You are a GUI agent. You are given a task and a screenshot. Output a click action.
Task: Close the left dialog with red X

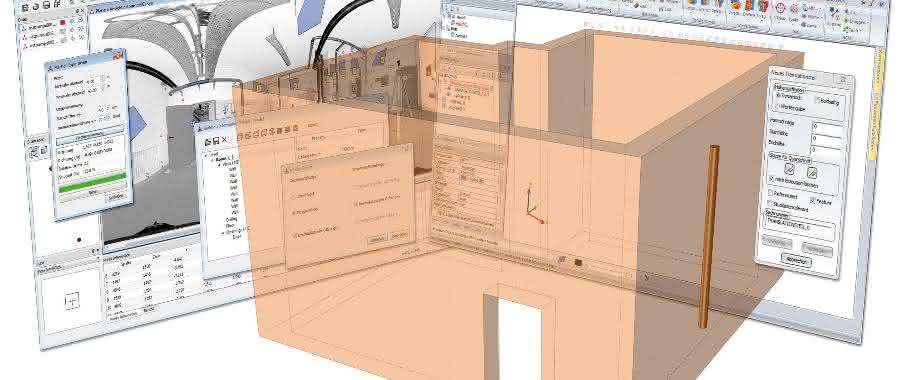tap(118, 56)
